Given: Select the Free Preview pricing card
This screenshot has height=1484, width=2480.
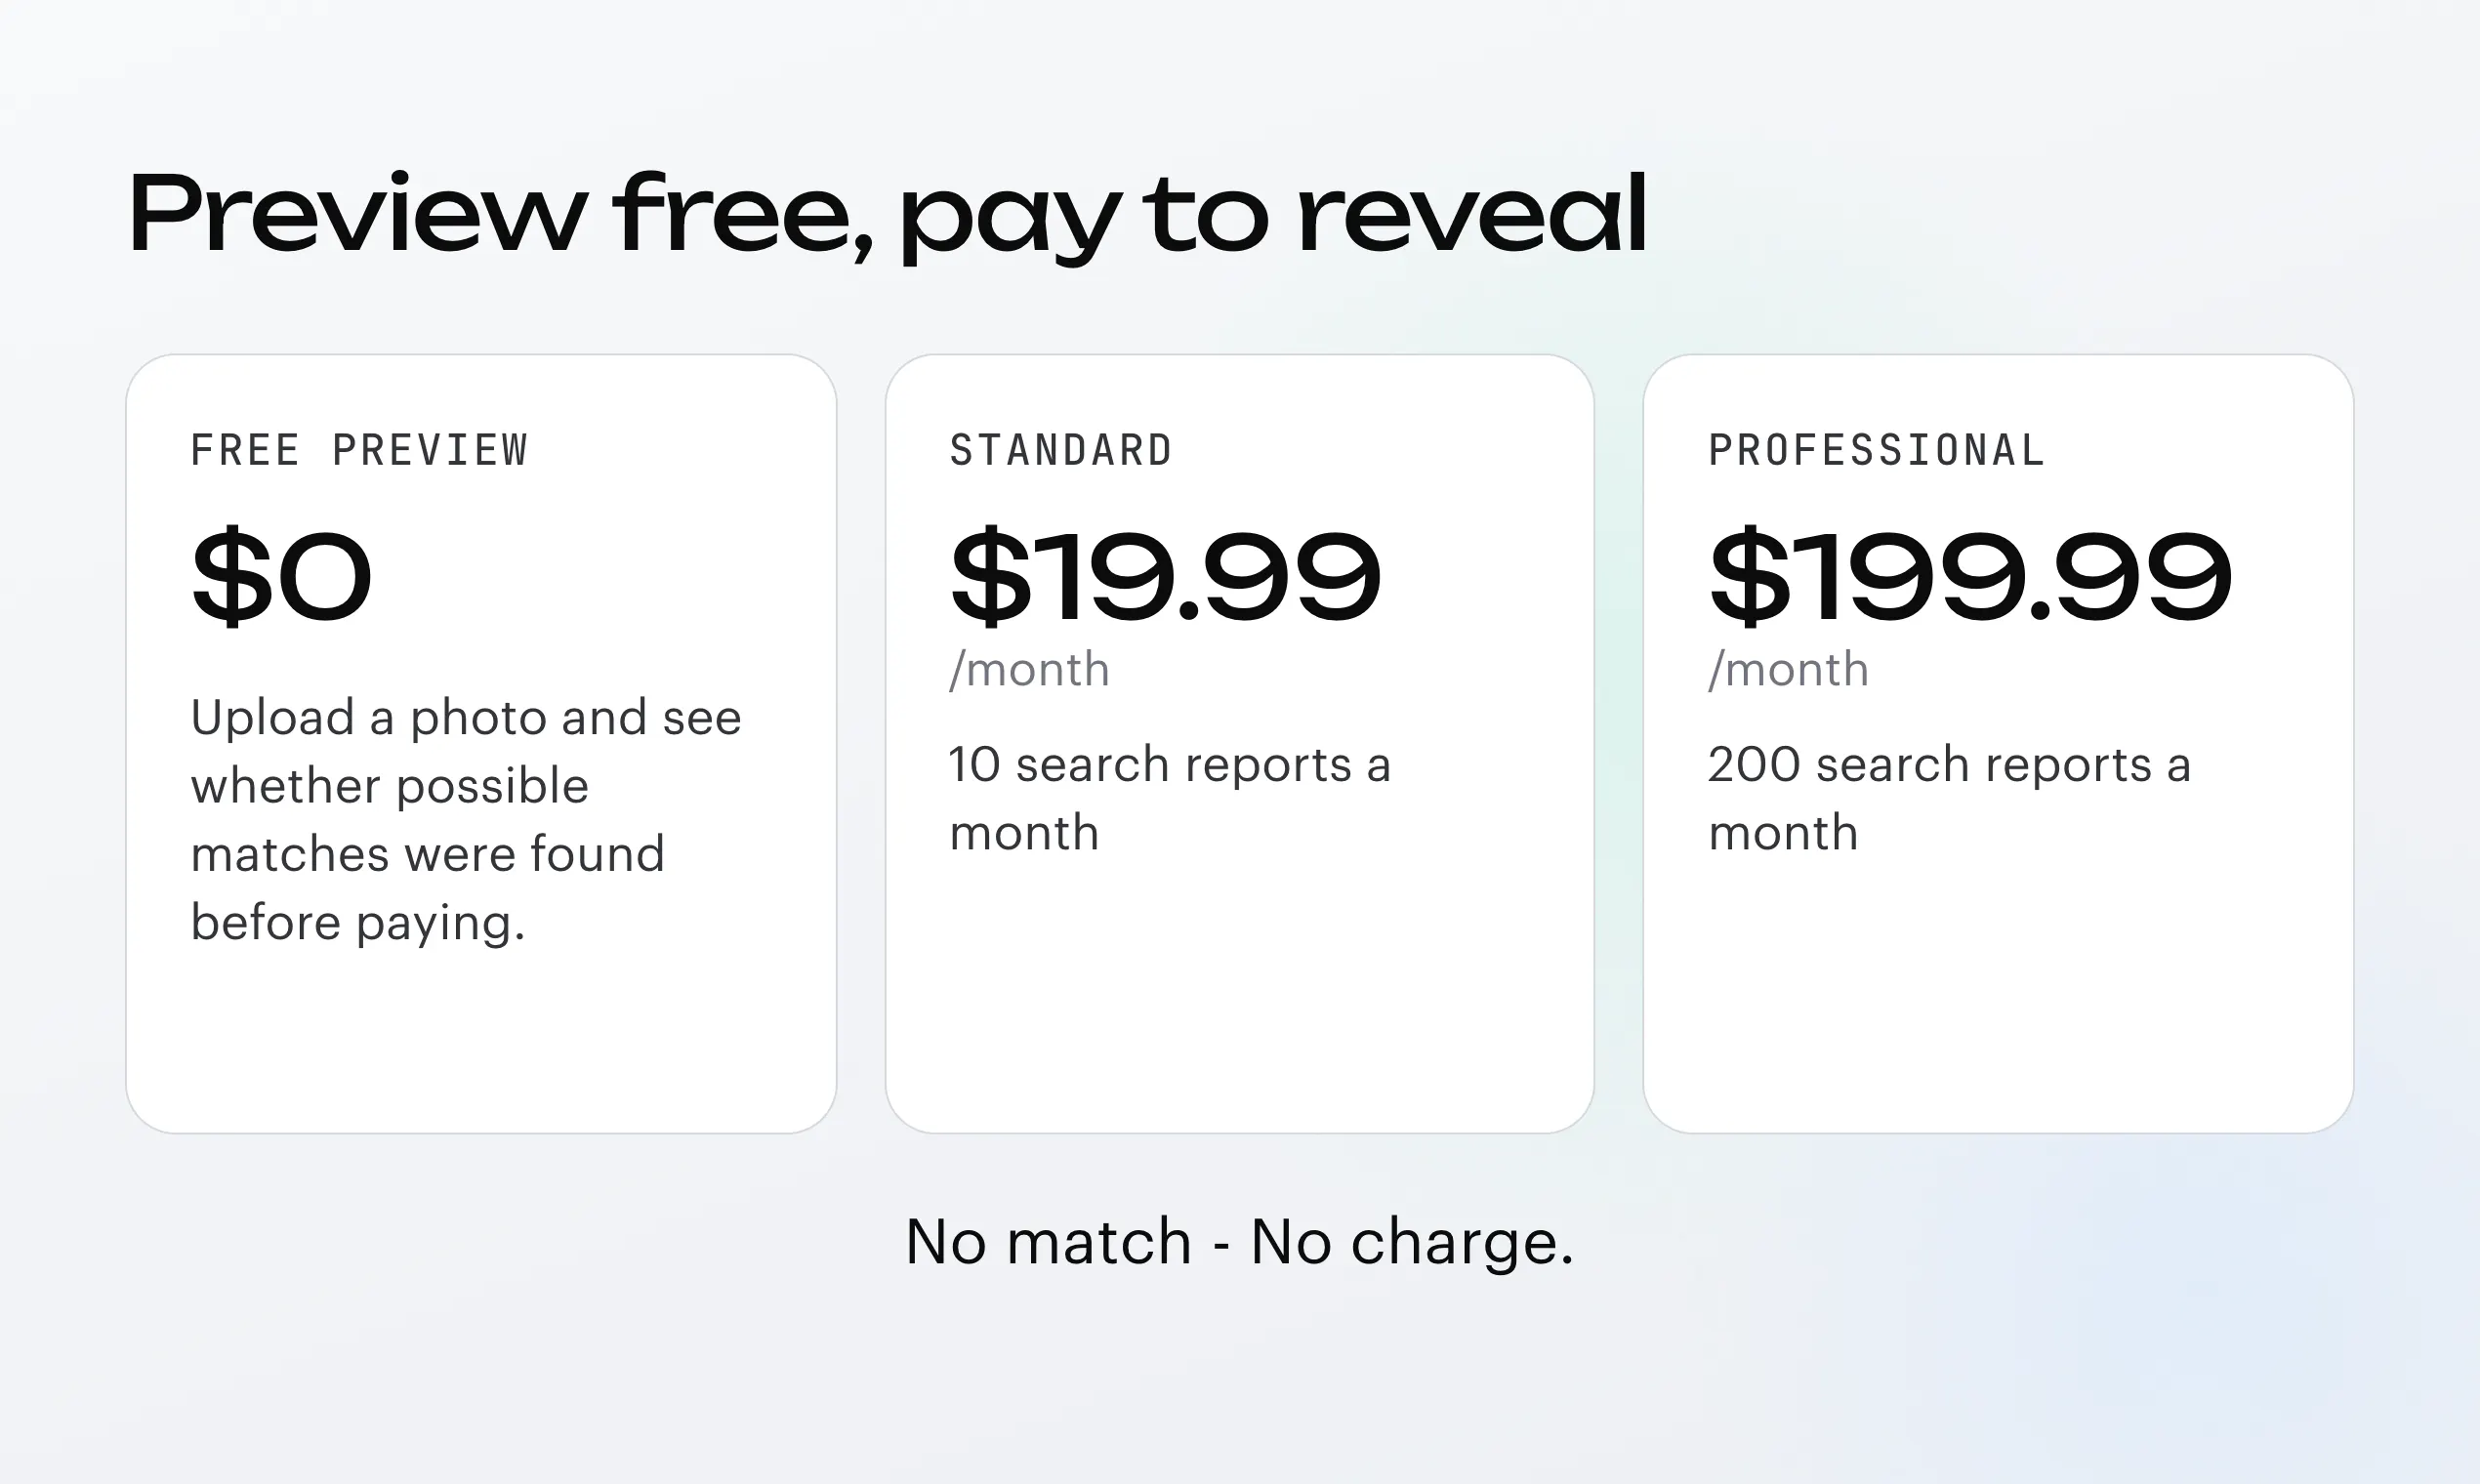Looking at the screenshot, I should click(481, 743).
